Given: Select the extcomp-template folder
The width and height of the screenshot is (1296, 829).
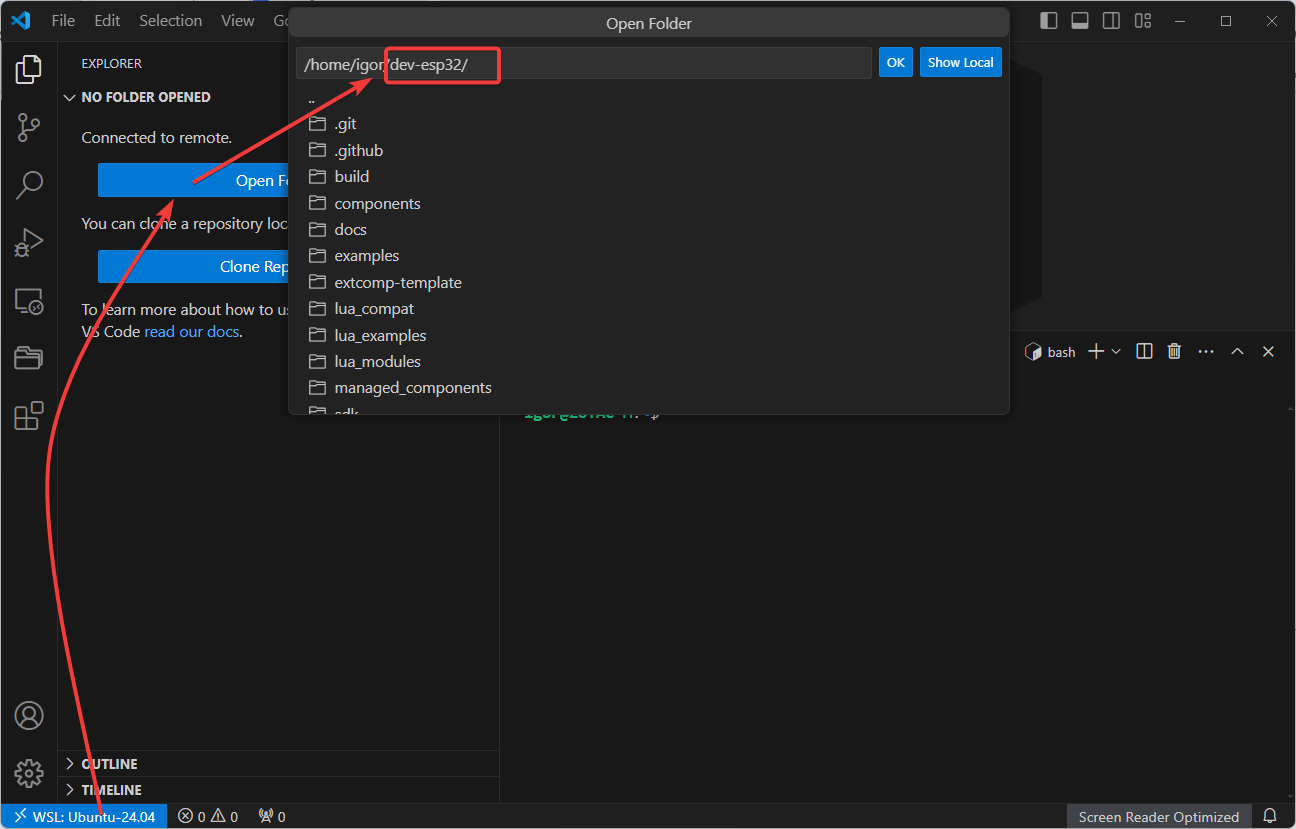Looking at the screenshot, I should (648, 282).
